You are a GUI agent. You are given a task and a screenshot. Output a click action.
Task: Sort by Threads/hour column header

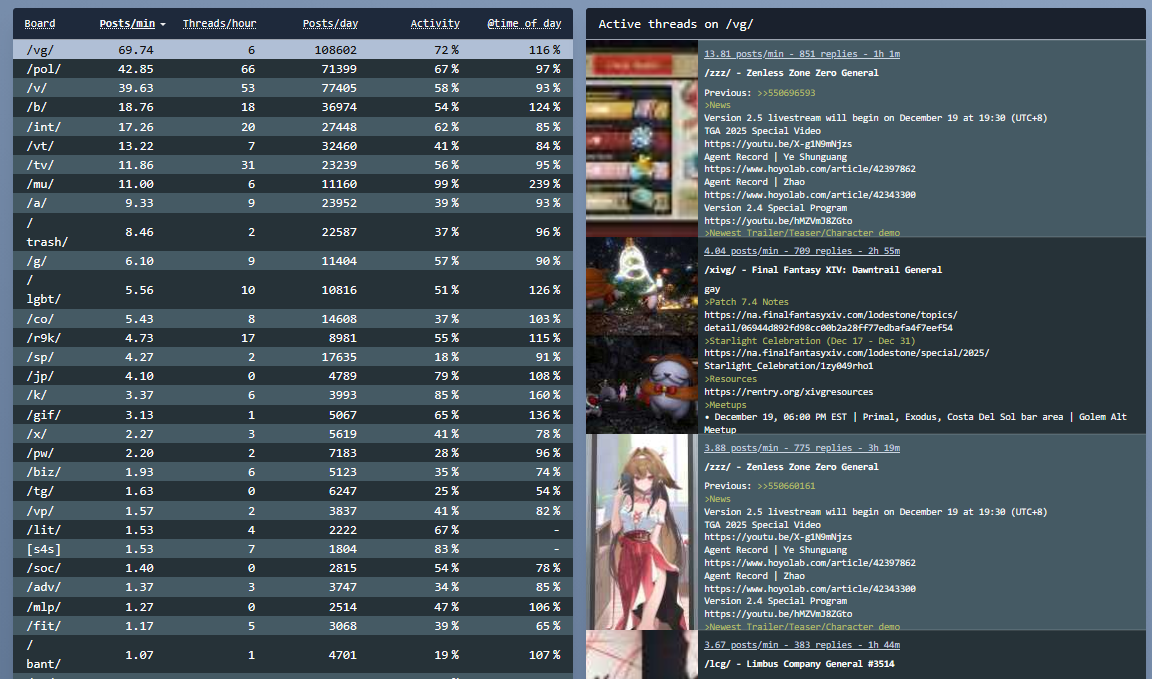219,24
